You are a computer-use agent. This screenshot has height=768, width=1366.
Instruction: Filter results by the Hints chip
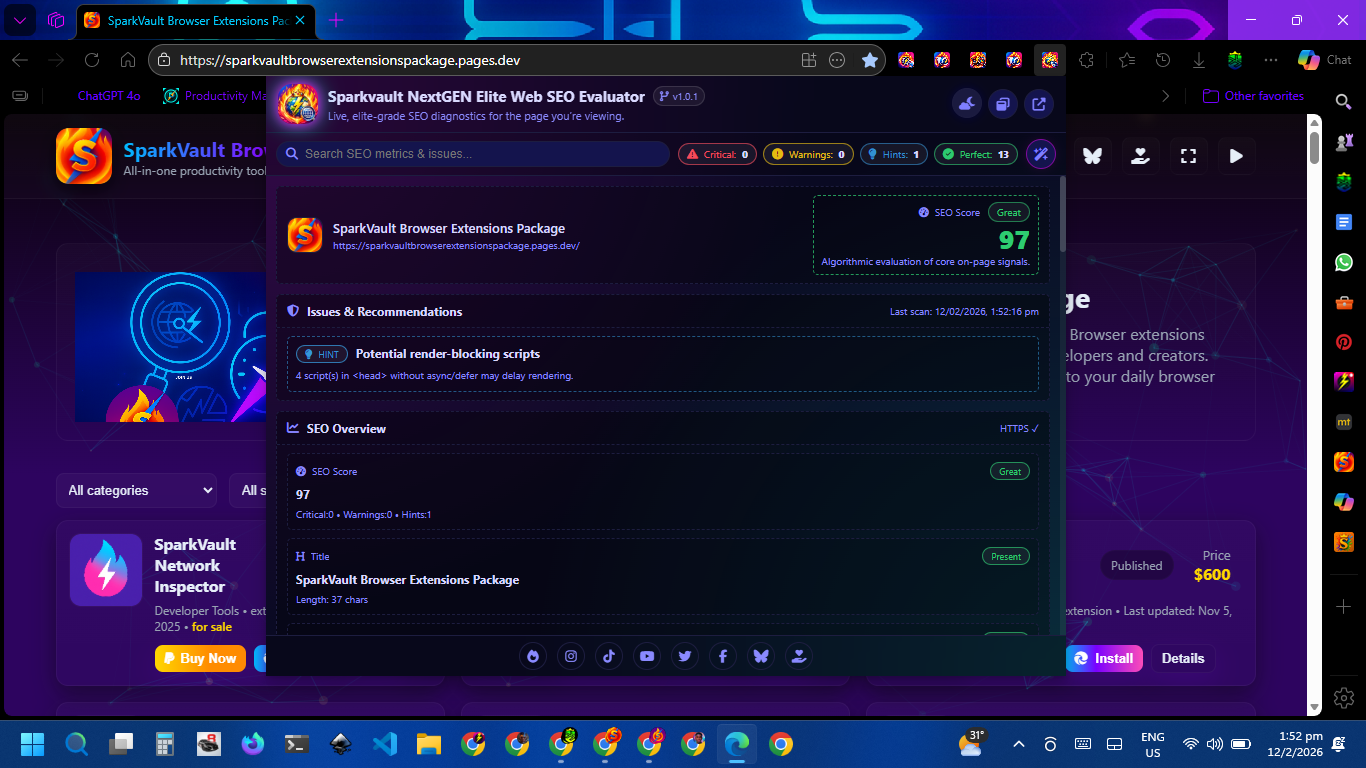point(893,154)
